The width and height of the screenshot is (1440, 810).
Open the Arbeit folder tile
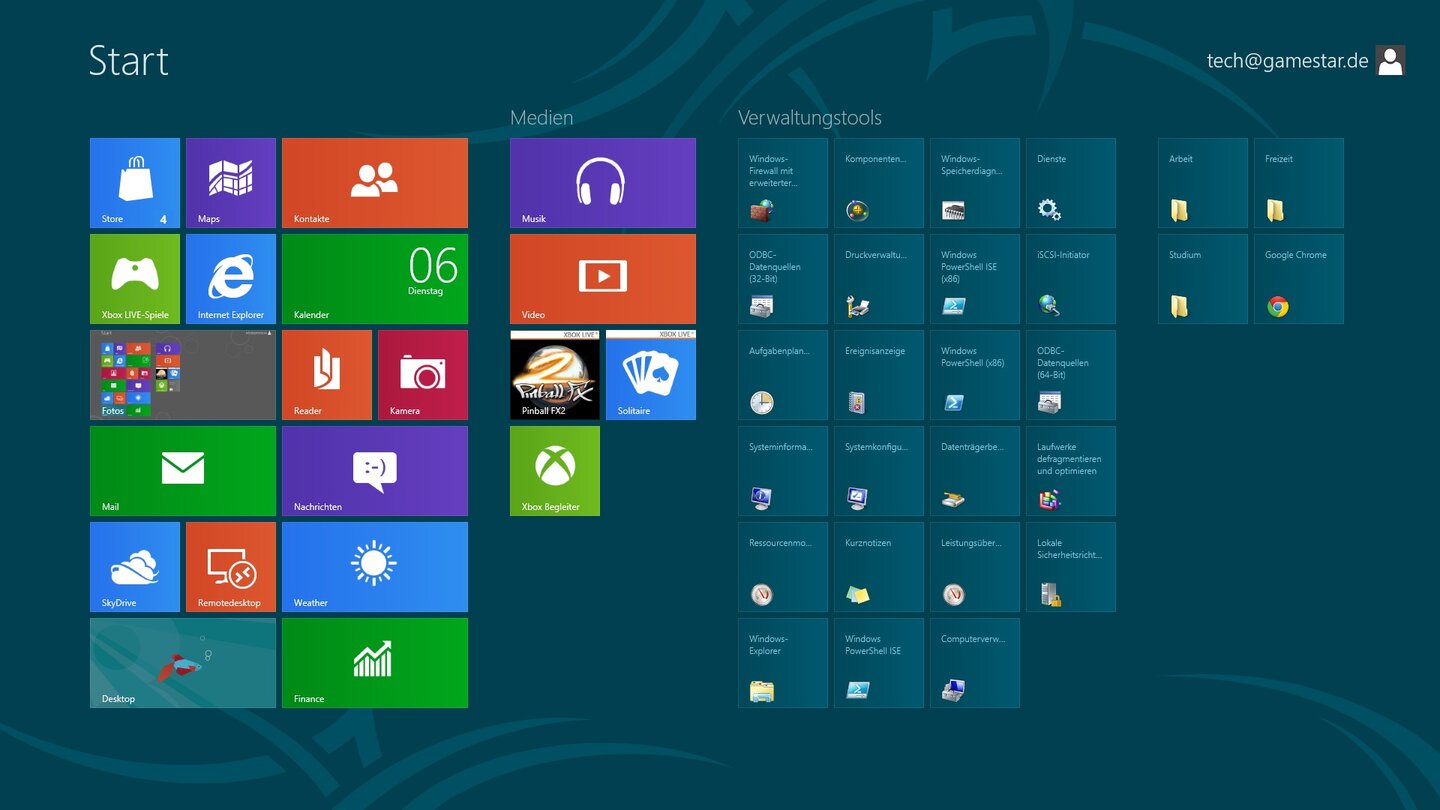coord(1203,183)
